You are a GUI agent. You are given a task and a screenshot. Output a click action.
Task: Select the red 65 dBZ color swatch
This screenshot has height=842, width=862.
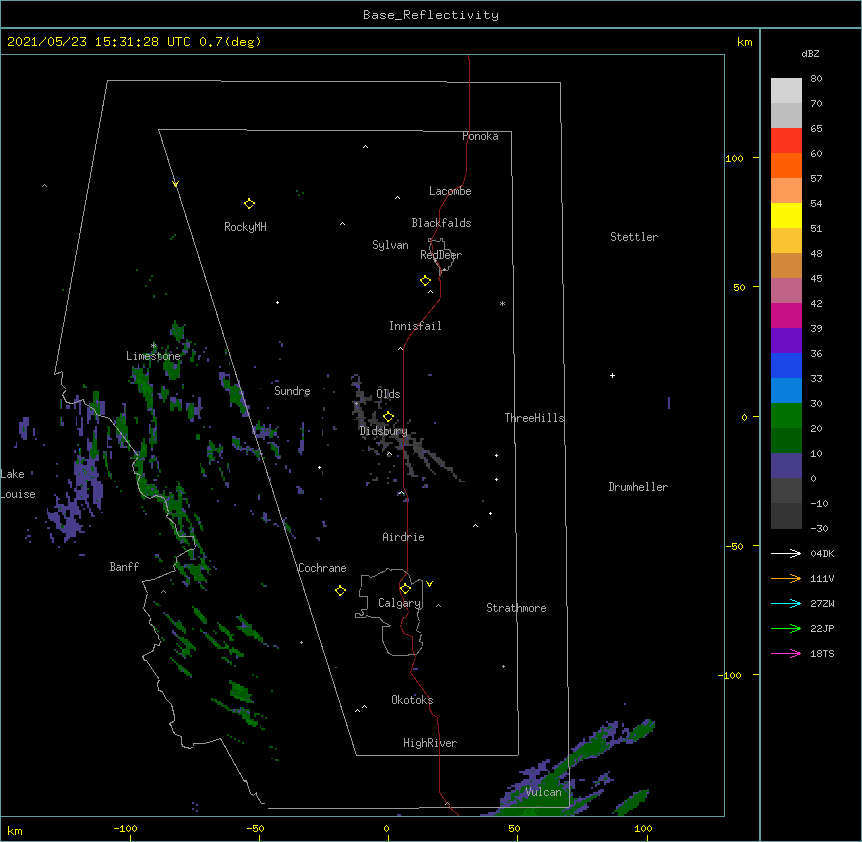786,140
